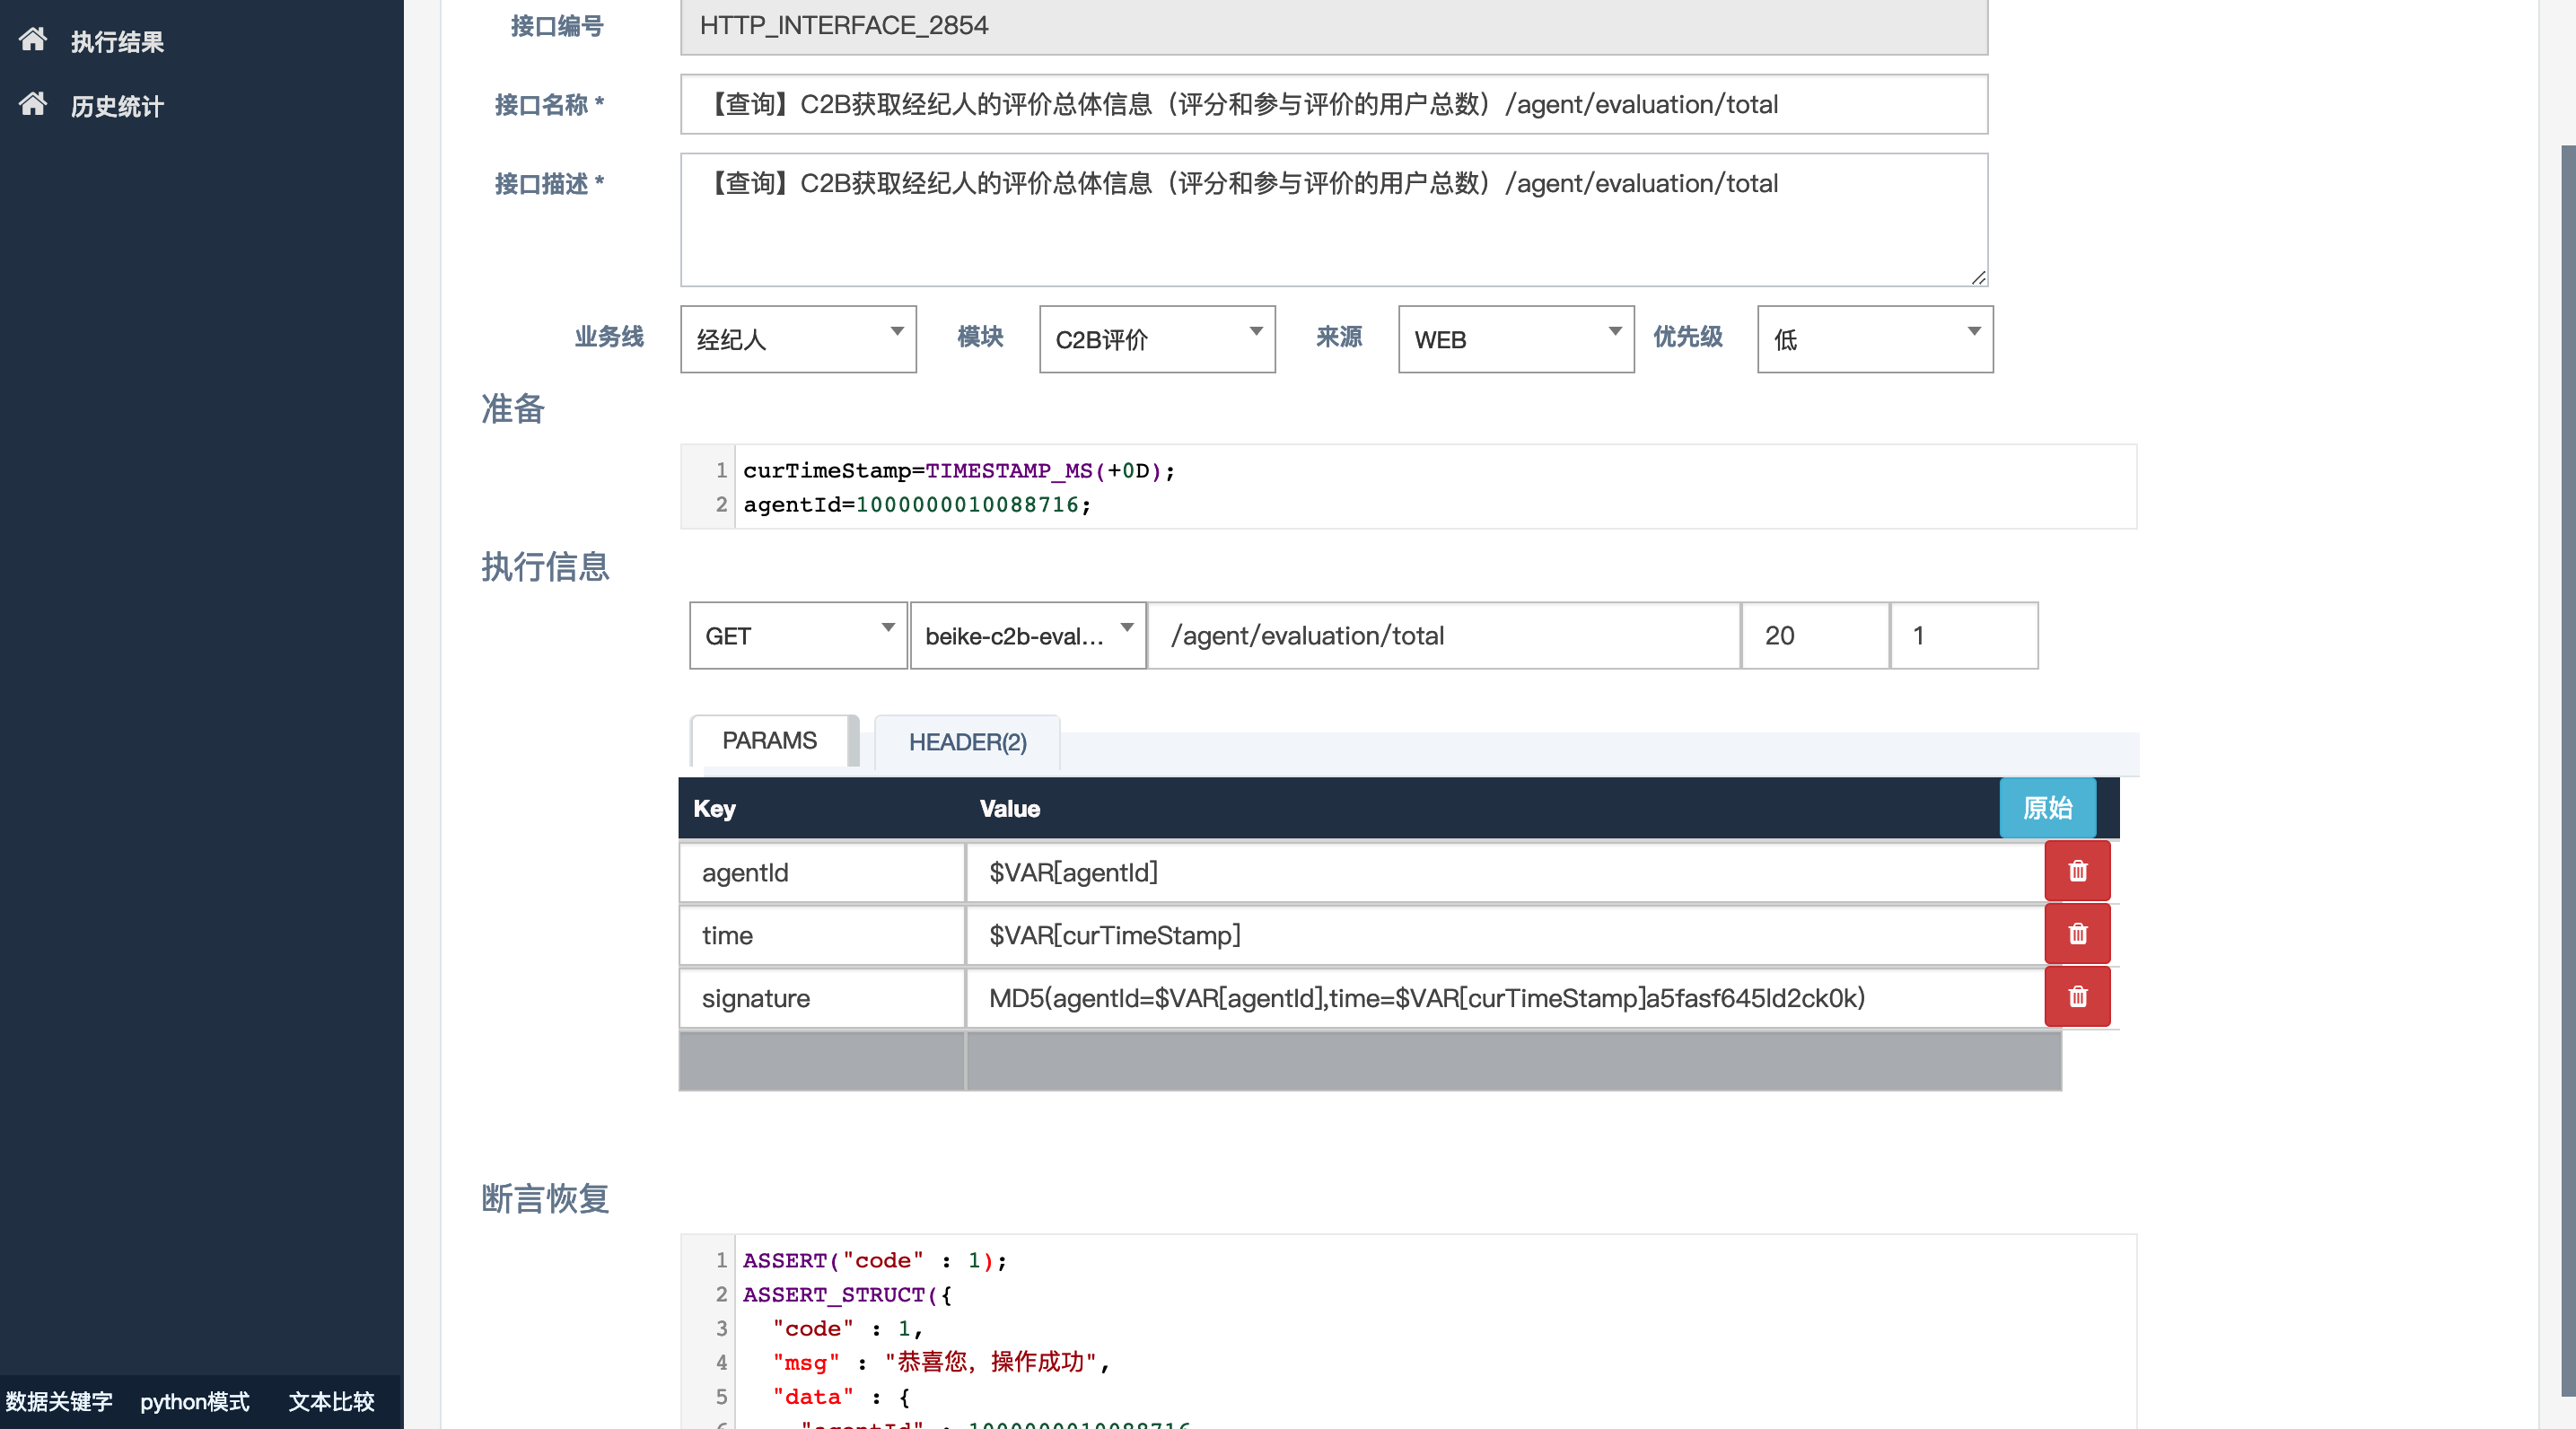Viewport: 2576px width, 1429px height.
Task: Click the ASSERT_STRUCT({ line
Action: tap(847, 1294)
